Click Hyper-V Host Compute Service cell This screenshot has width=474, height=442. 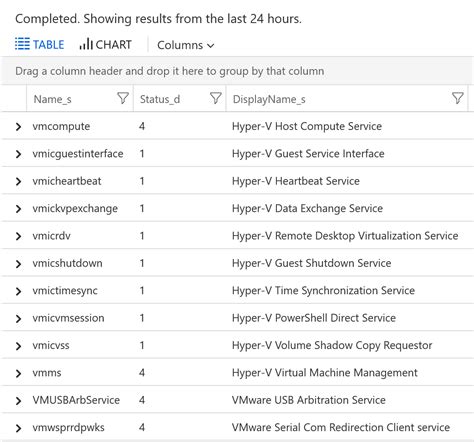tap(307, 126)
